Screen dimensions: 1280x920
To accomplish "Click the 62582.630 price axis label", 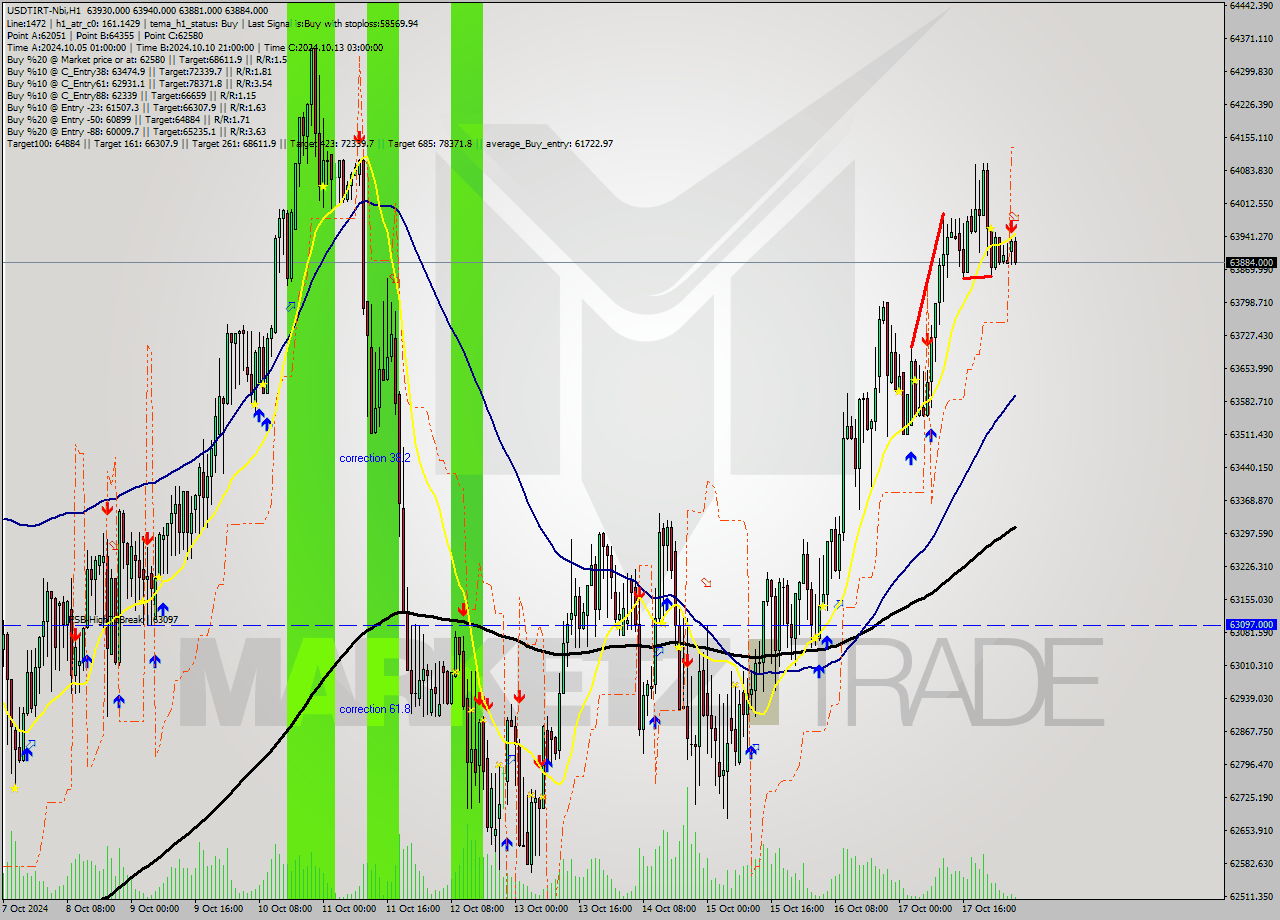I will pyautogui.click(x=1251, y=863).
